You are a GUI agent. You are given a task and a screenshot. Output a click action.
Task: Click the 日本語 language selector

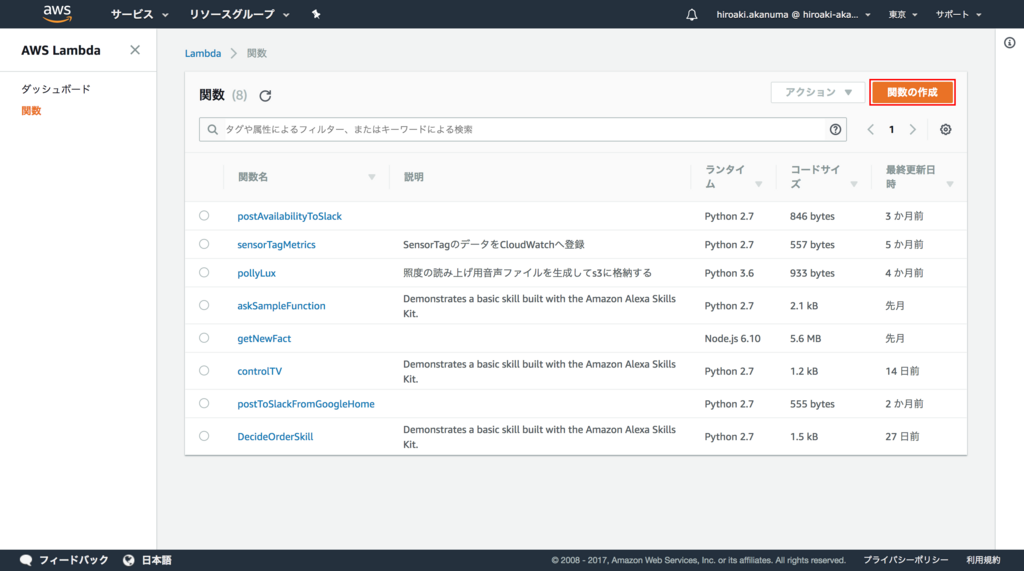point(156,560)
